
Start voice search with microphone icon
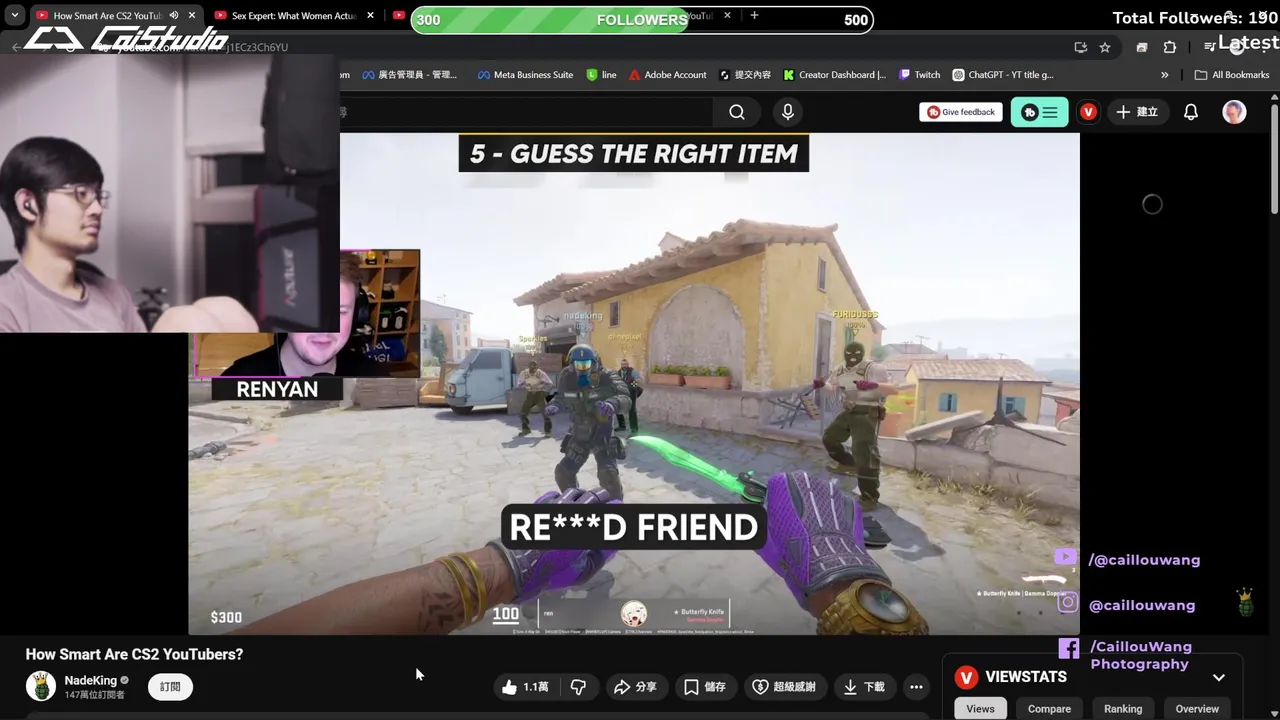point(788,112)
